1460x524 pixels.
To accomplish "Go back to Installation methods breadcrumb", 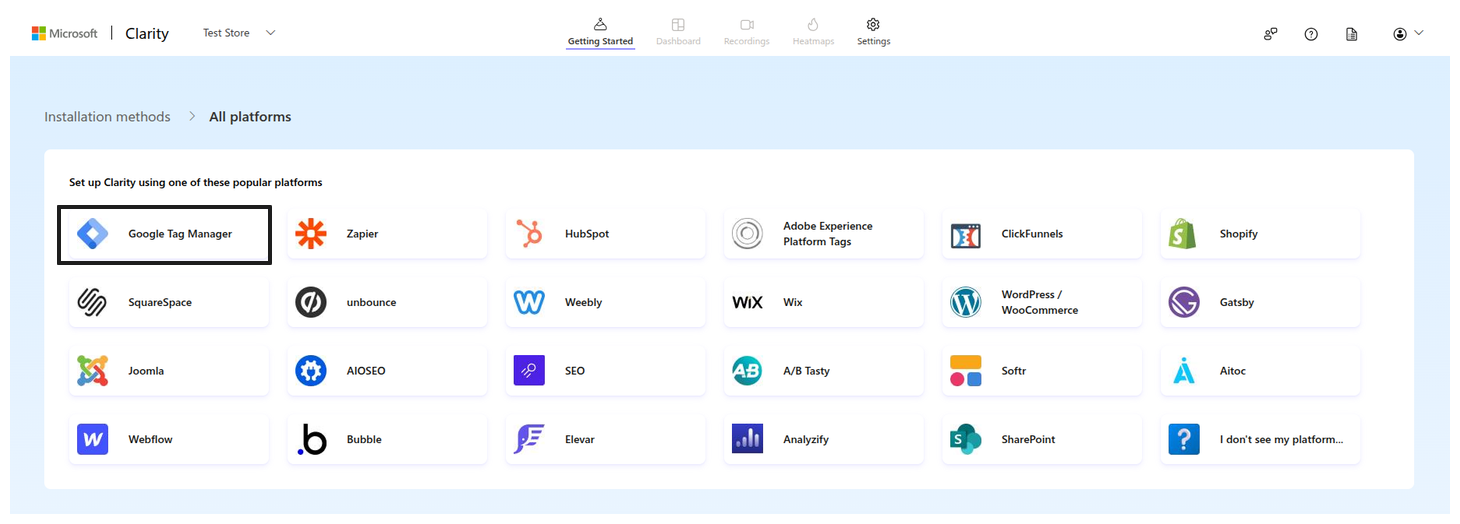I will tap(107, 117).
